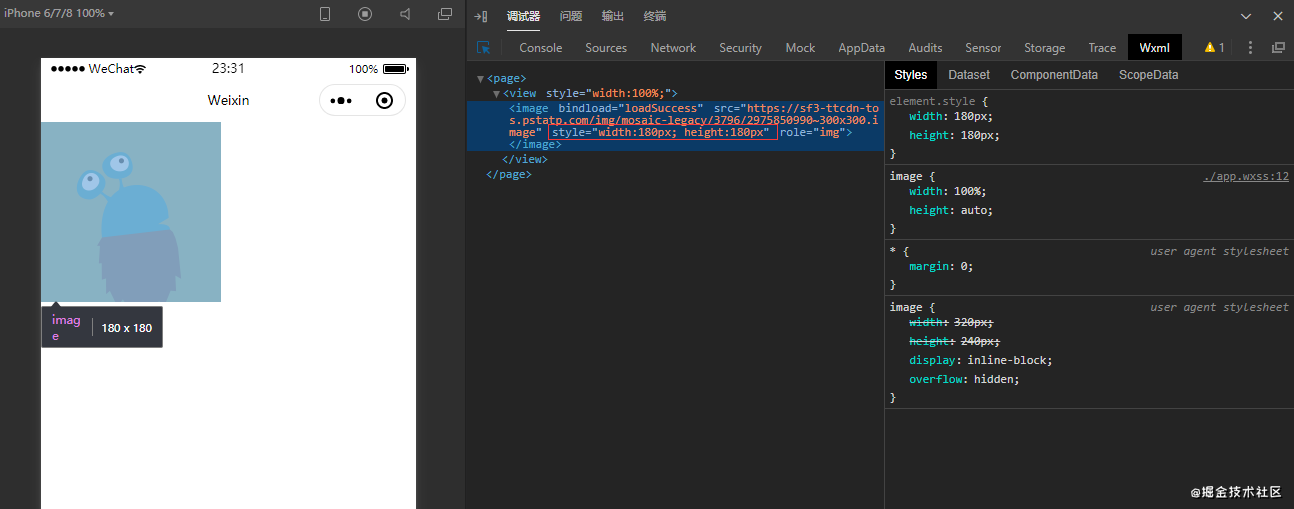Click the margin 0 property
1294x509 pixels.
(x=941, y=266)
